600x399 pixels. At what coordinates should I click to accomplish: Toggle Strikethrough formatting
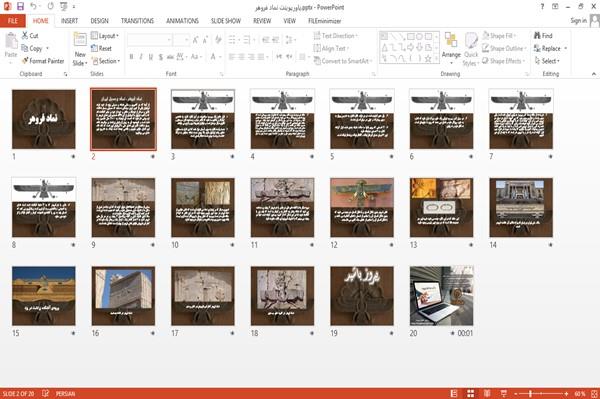pyautogui.click(x=170, y=57)
